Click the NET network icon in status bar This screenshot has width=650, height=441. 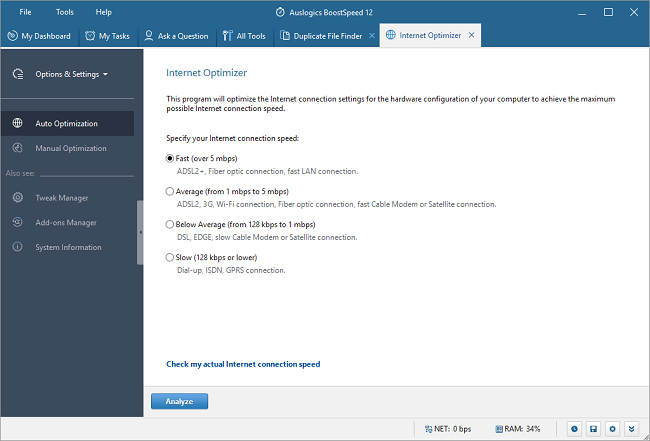point(428,429)
